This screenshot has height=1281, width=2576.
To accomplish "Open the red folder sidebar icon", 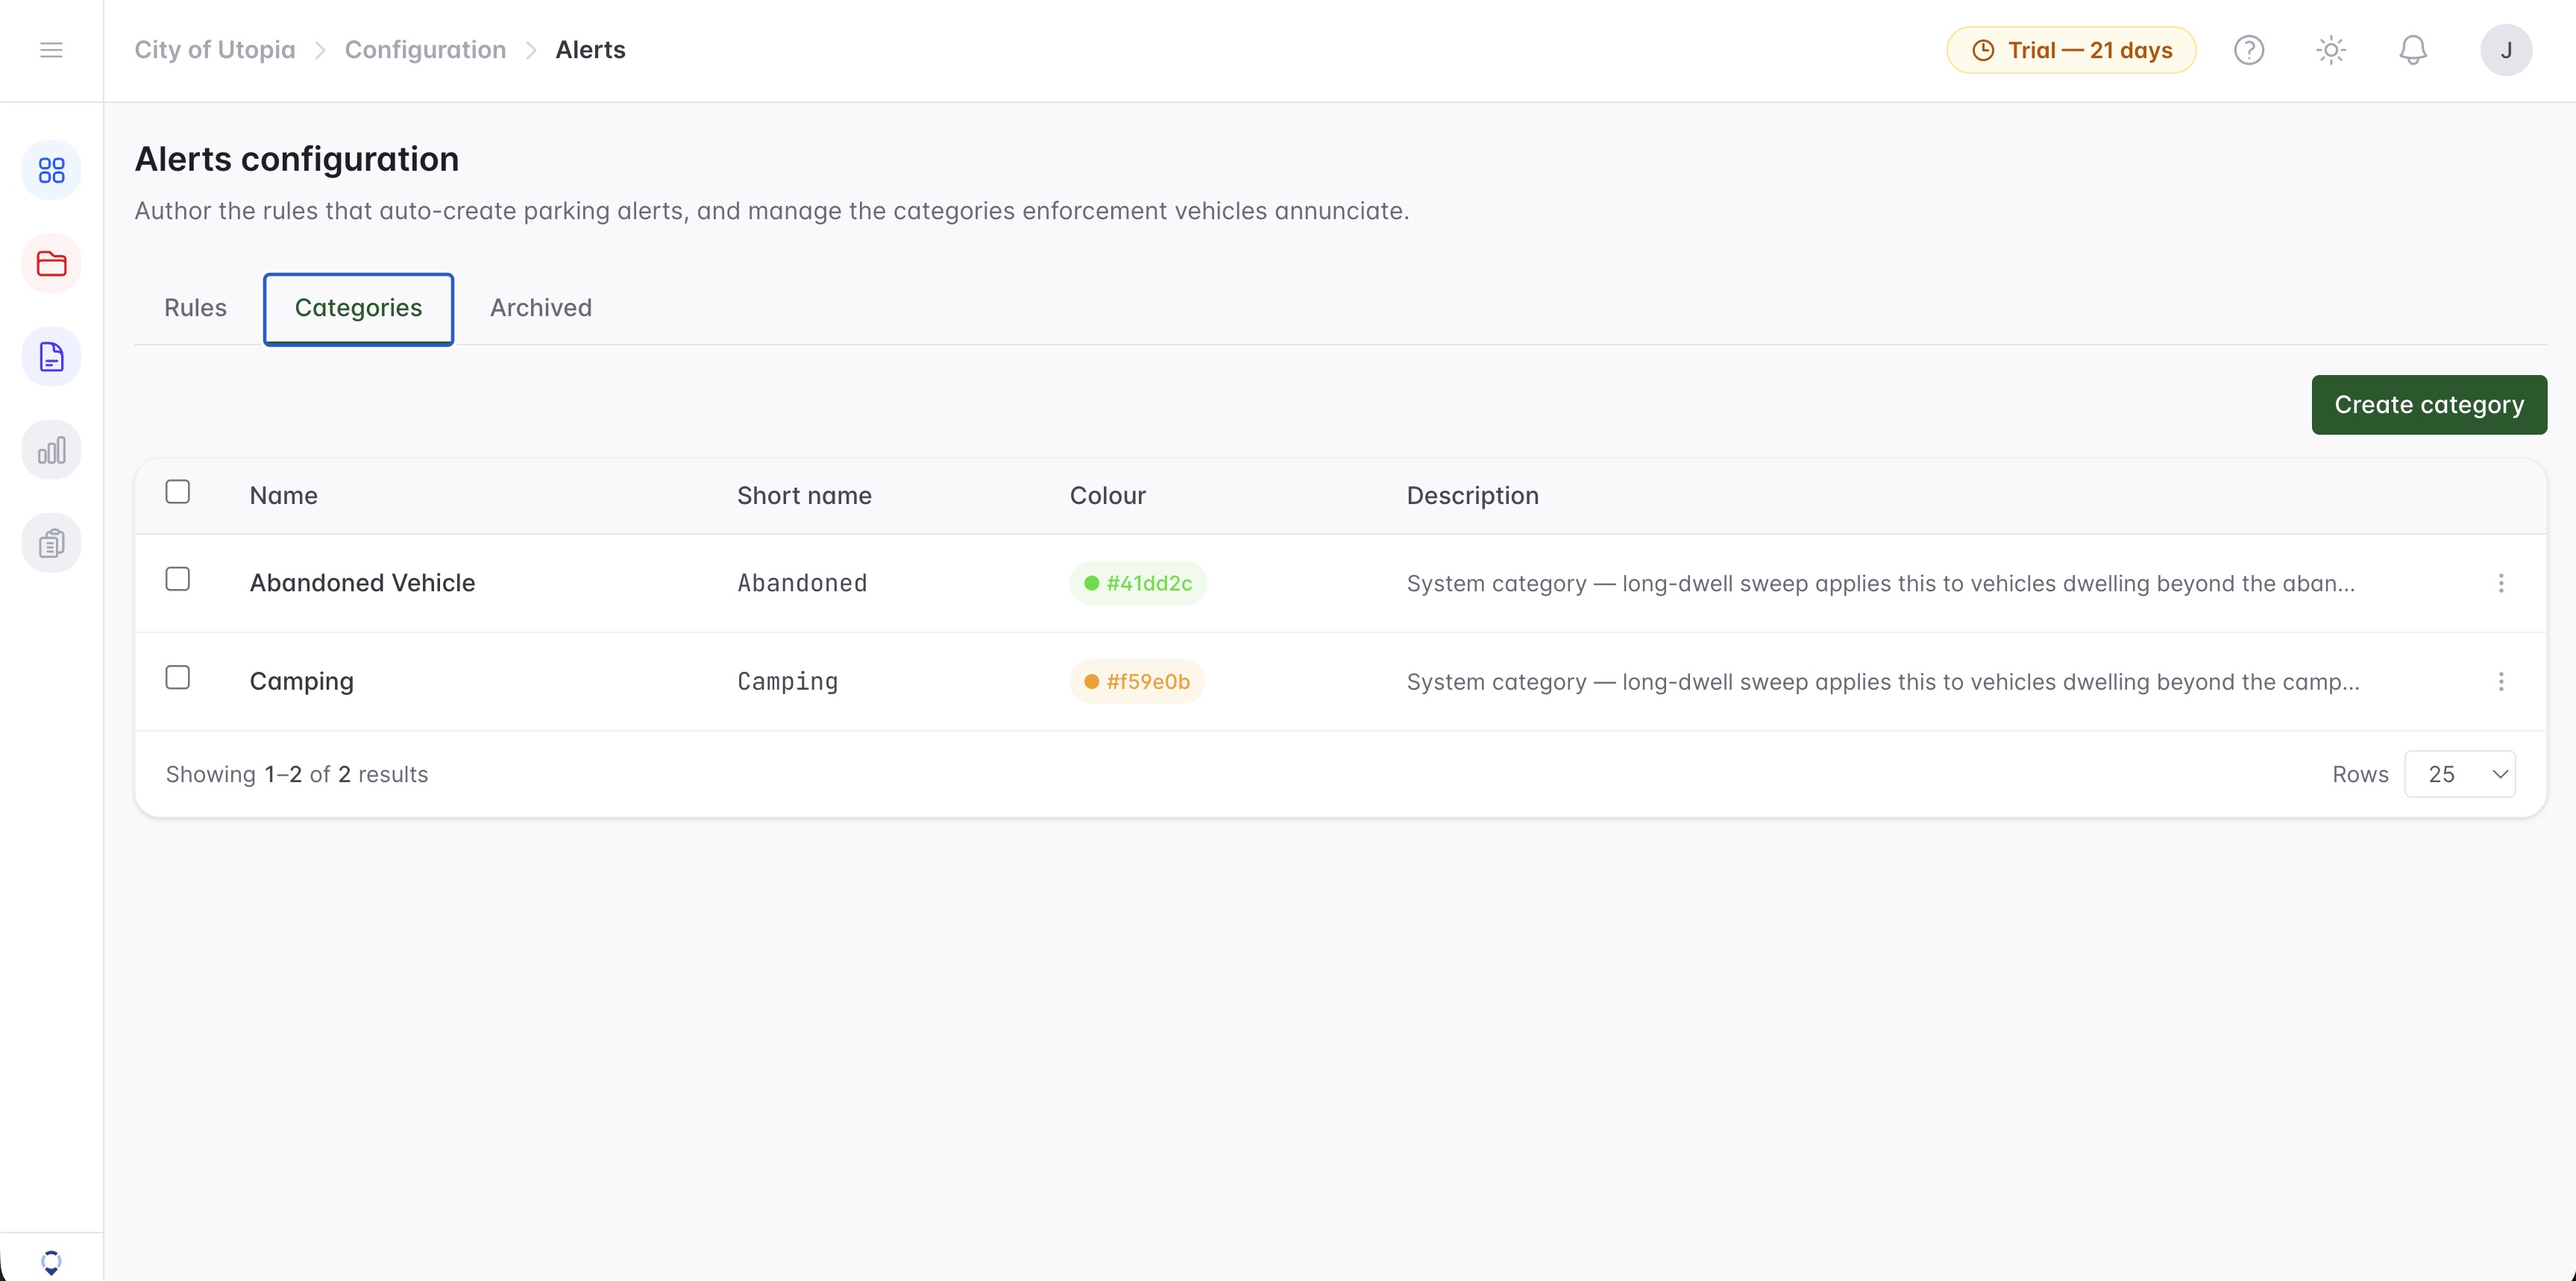I will 51,264.
